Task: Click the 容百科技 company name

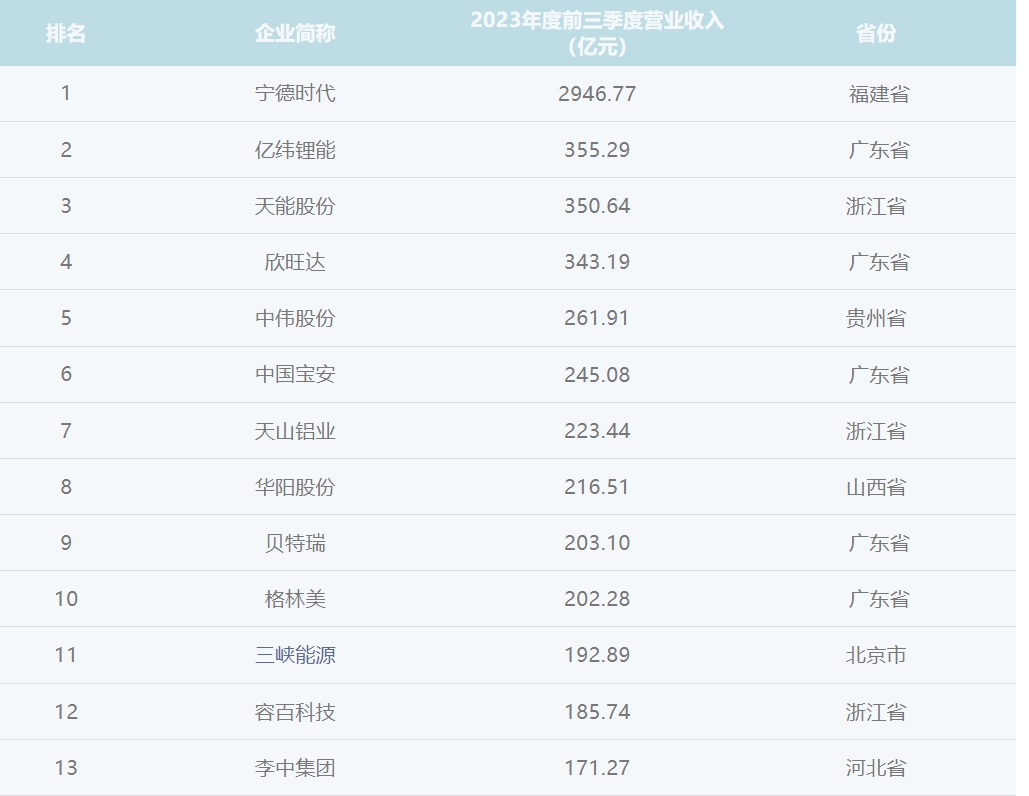Action: point(295,712)
